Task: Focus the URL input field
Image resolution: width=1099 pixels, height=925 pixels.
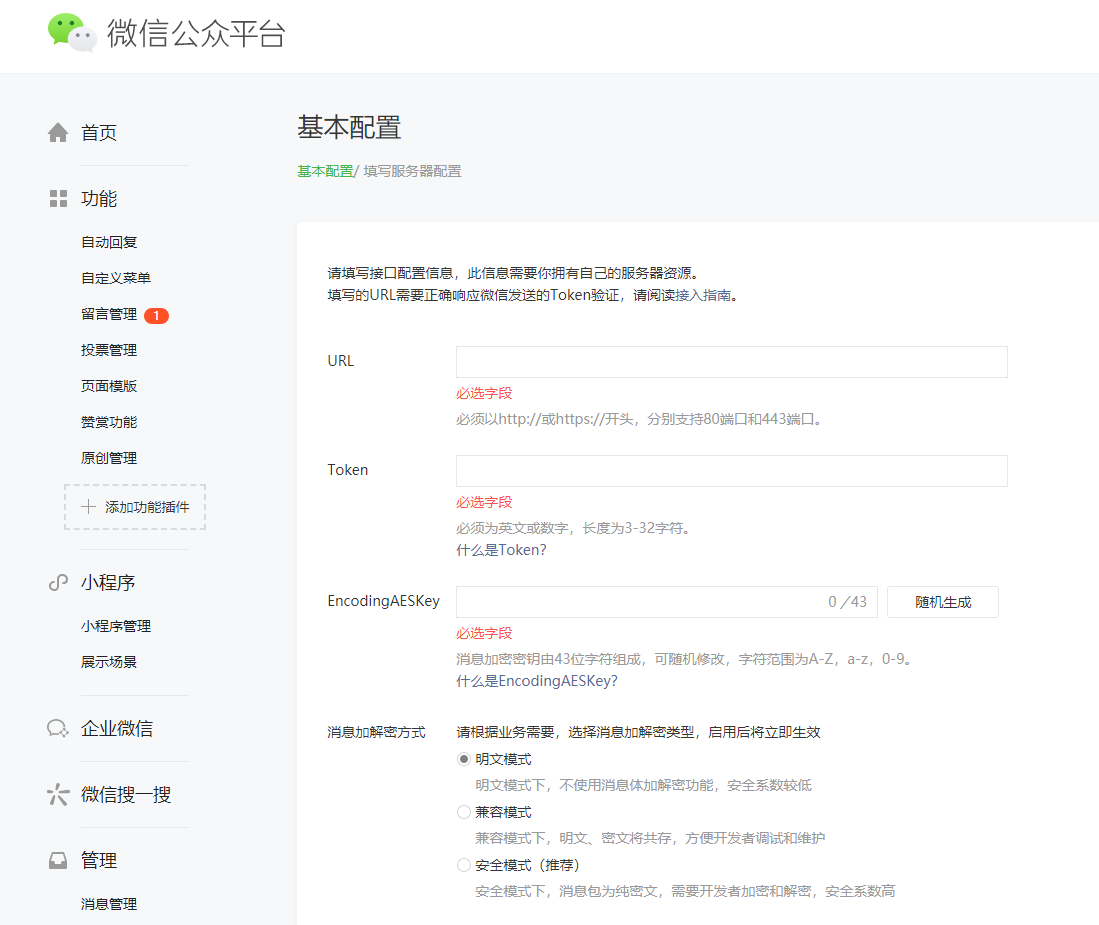Action: (731, 362)
